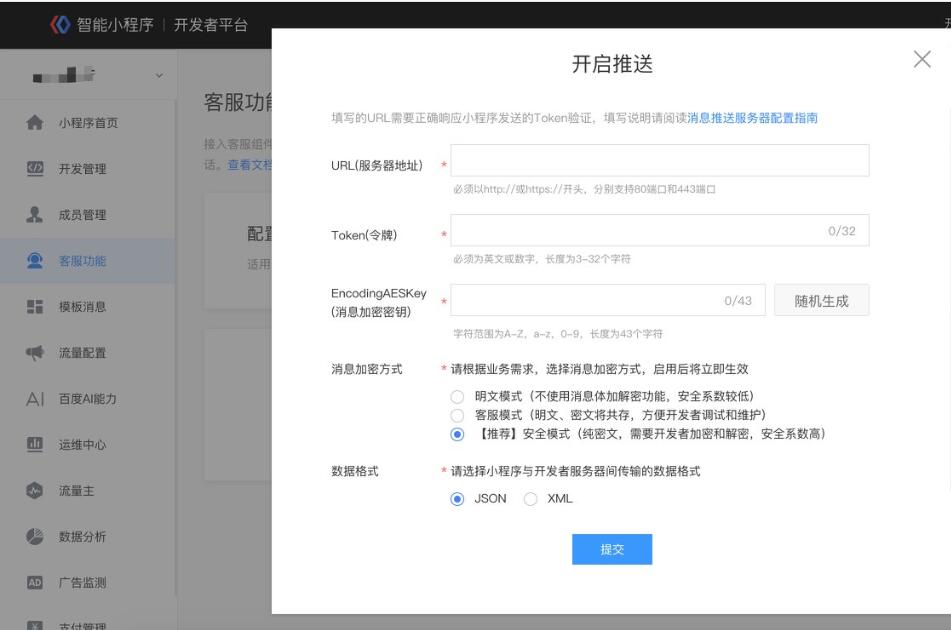Click the hint 必须为英文或数字 长度为3-32个字符
Screen dimensions: 951x630
(x=542, y=259)
